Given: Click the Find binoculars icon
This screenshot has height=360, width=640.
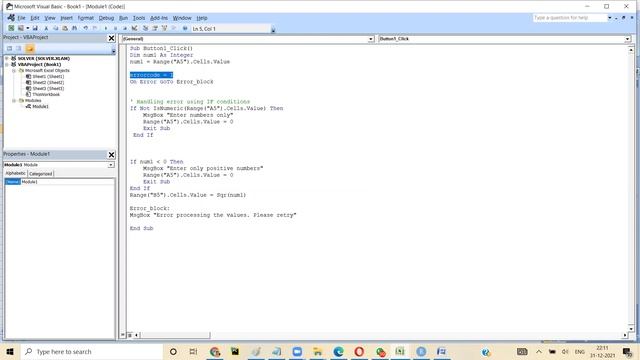Looking at the screenshot, I should (x=74, y=28).
